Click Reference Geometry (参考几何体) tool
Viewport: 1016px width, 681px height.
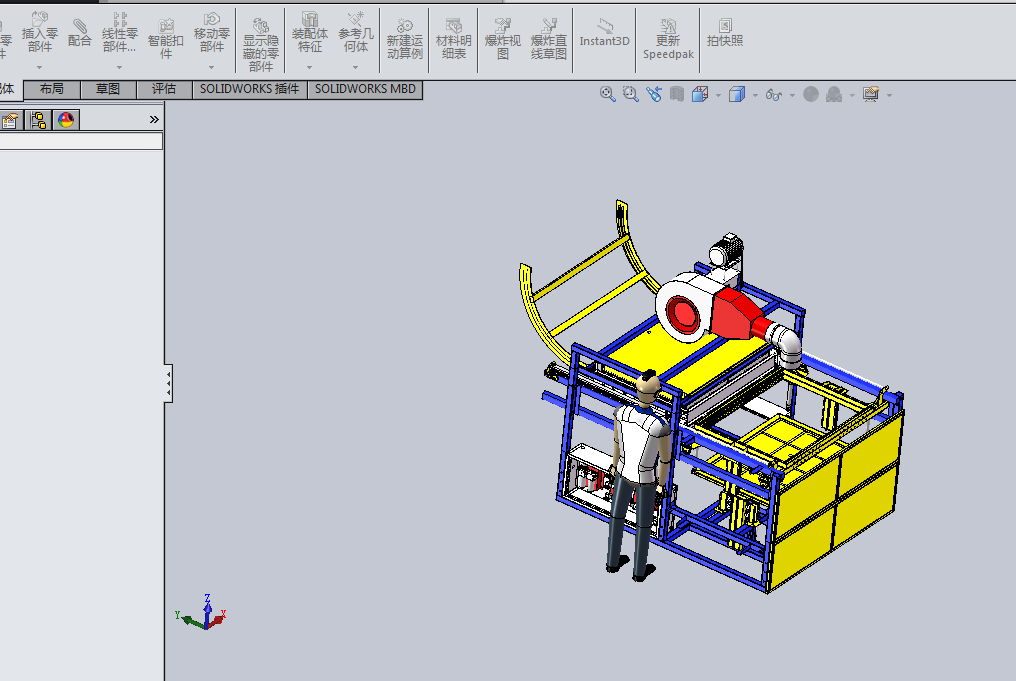355,32
